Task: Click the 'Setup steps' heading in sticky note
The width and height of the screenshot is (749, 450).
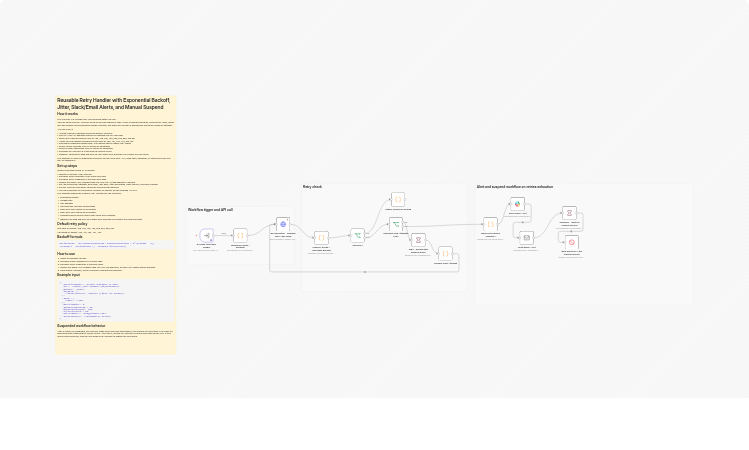Action: tap(67, 166)
